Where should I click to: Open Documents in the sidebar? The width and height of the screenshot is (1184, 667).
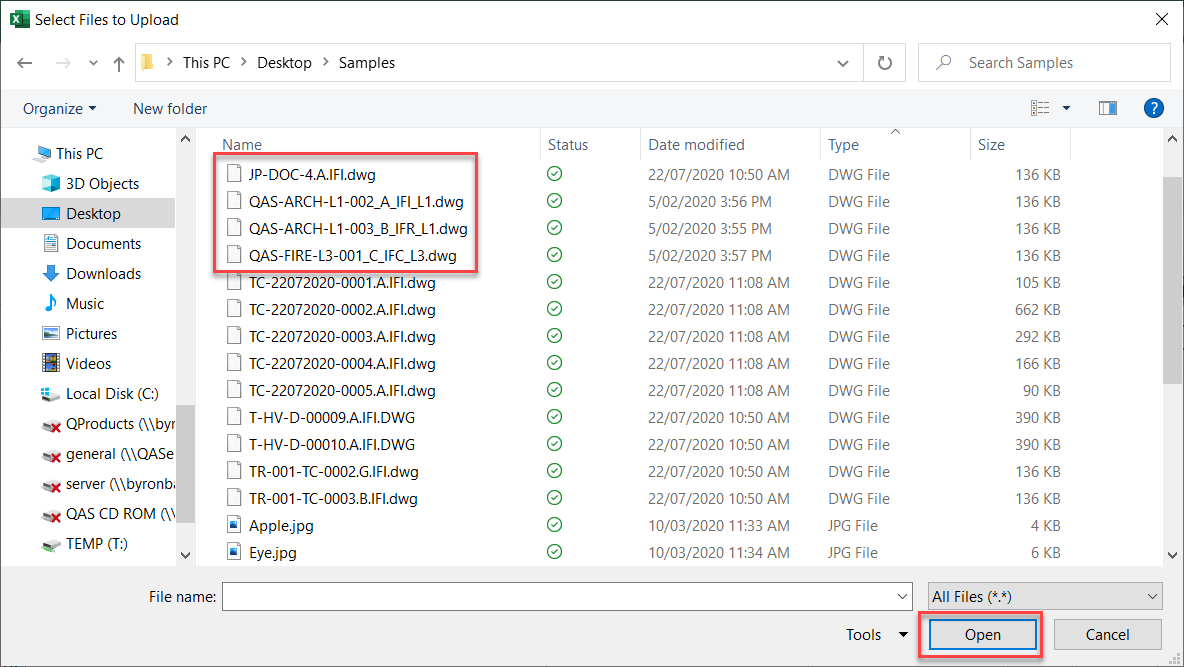tap(92, 243)
